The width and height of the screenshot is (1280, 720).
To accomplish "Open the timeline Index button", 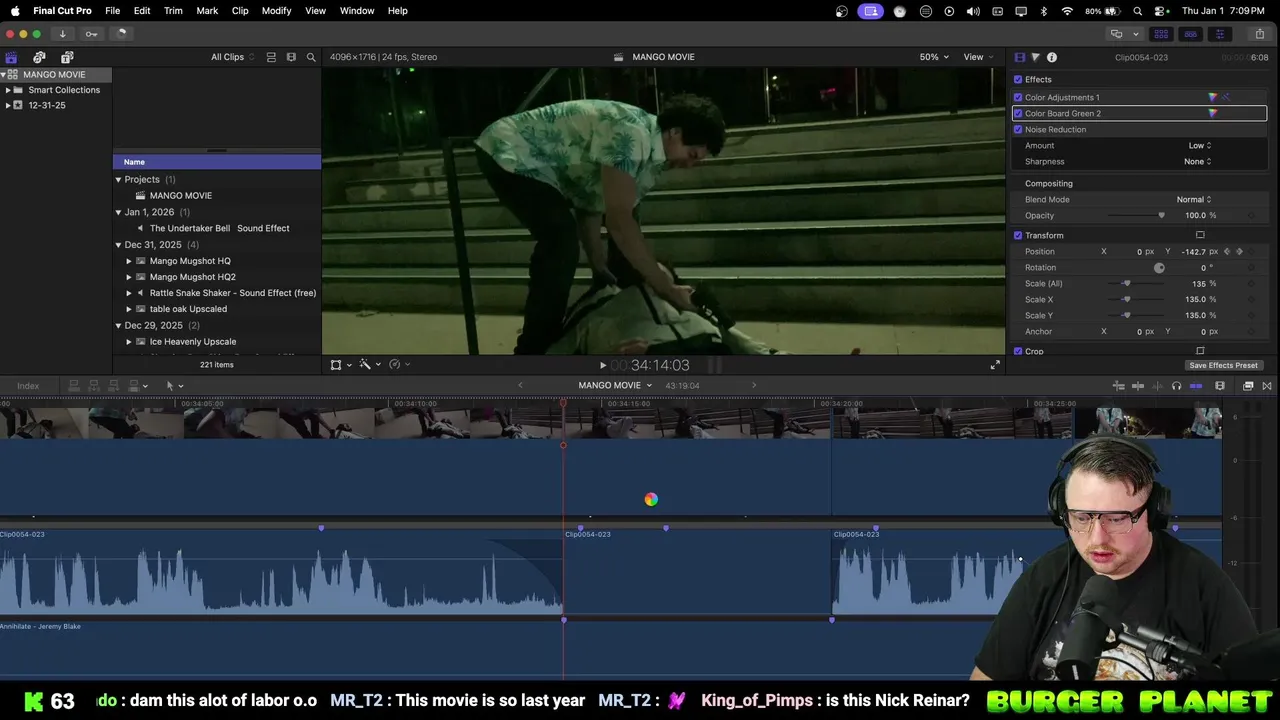I will point(28,386).
